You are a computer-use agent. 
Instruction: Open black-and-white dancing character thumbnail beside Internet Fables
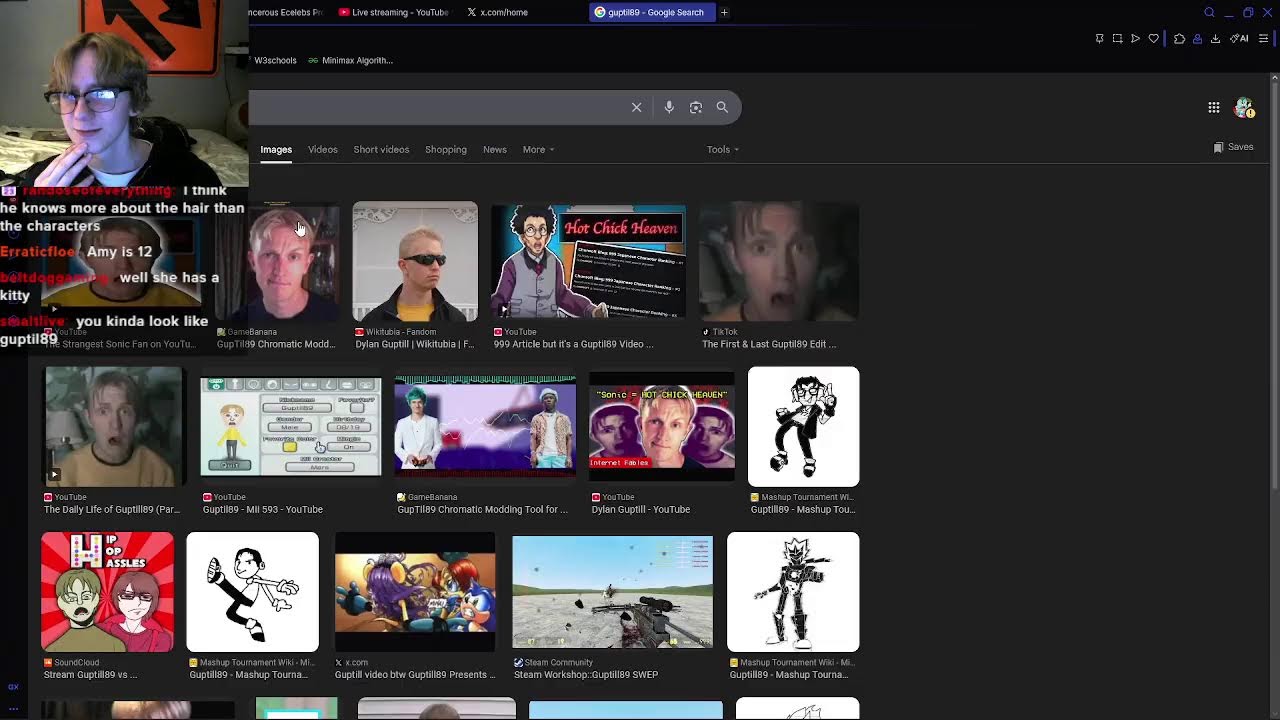804,427
